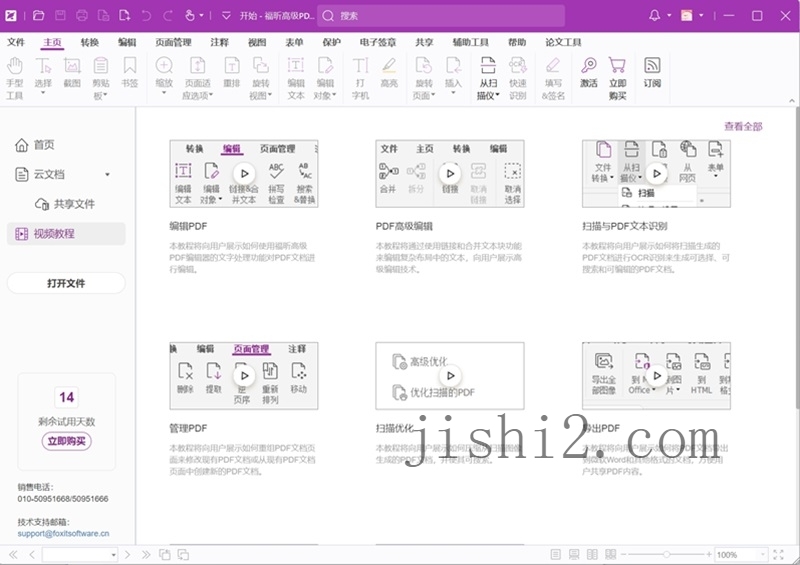Click From Scanner (从扫描仪) icon
800x565 pixels.
point(488,66)
